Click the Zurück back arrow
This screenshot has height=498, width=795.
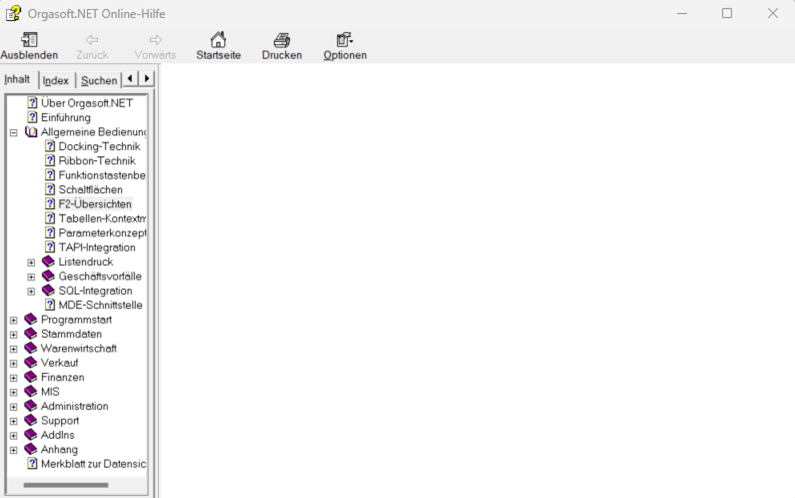[x=92, y=40]
